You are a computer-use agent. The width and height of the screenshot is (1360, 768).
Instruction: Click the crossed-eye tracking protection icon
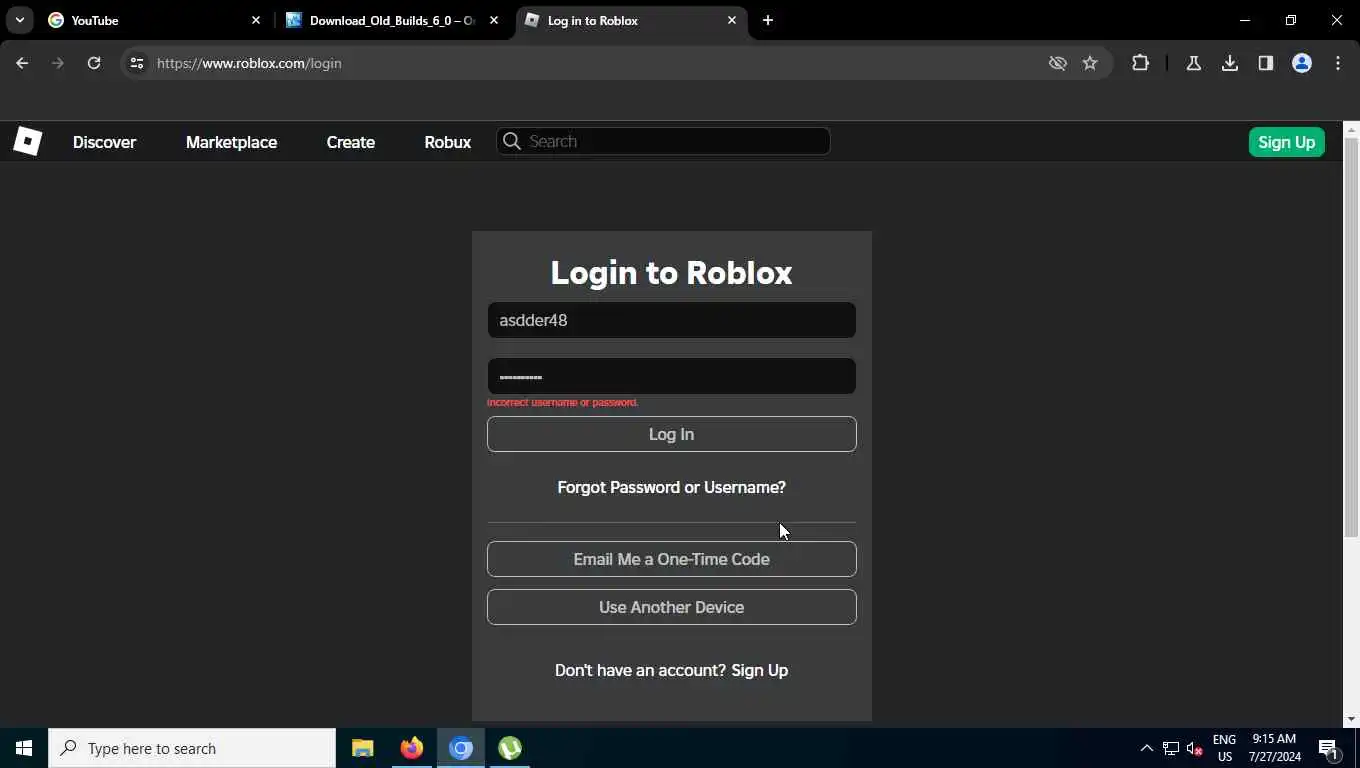click(1057, 63)
